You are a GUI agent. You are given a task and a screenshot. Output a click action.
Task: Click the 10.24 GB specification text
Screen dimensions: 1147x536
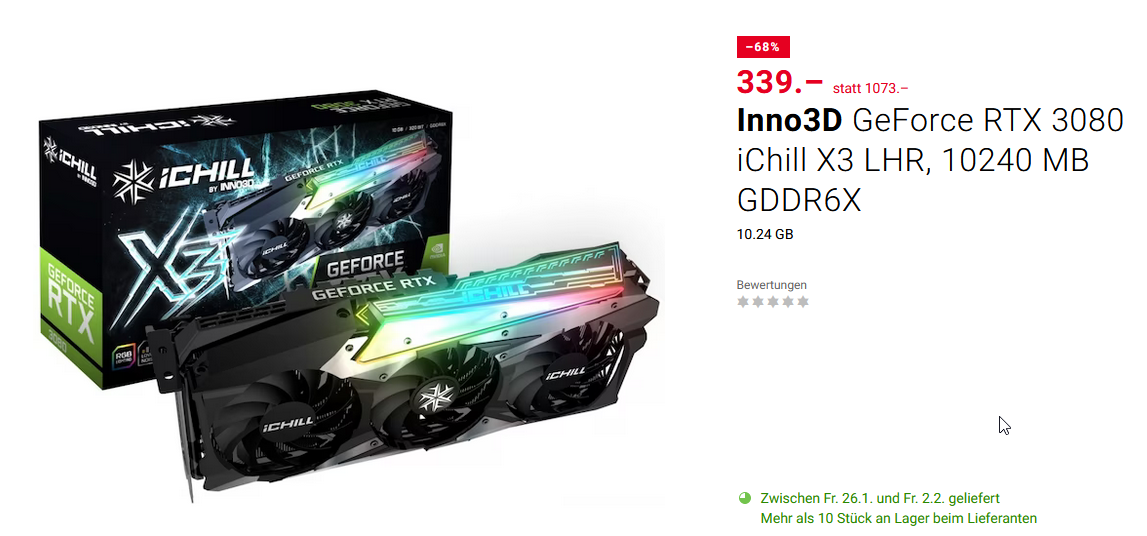pos(765,235)
